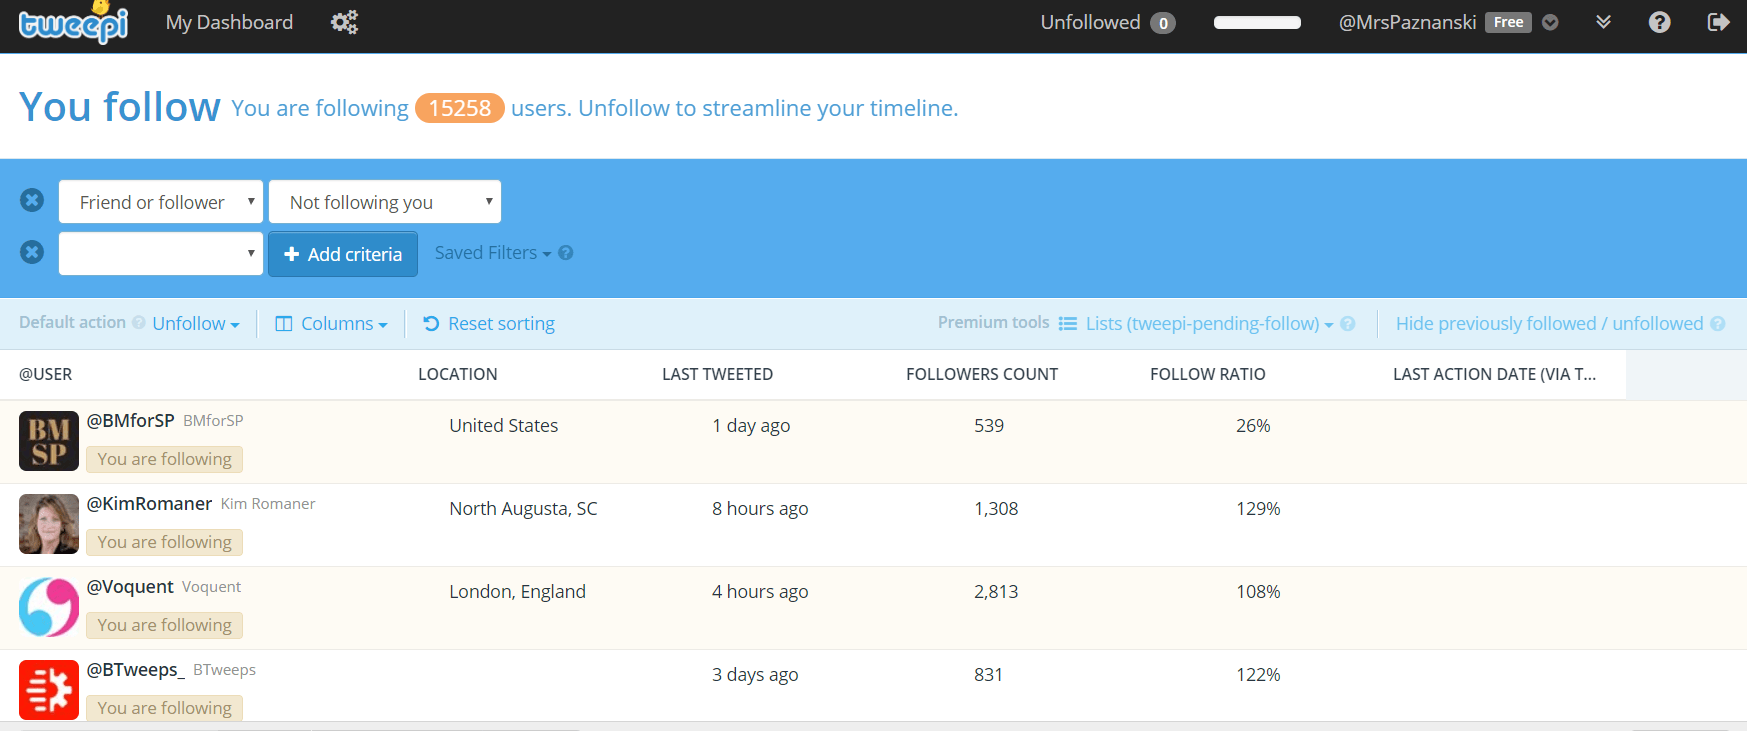Viewport: 1747px width, 731px height.
Task: Click the Tweepi logo
Action: 73,23
